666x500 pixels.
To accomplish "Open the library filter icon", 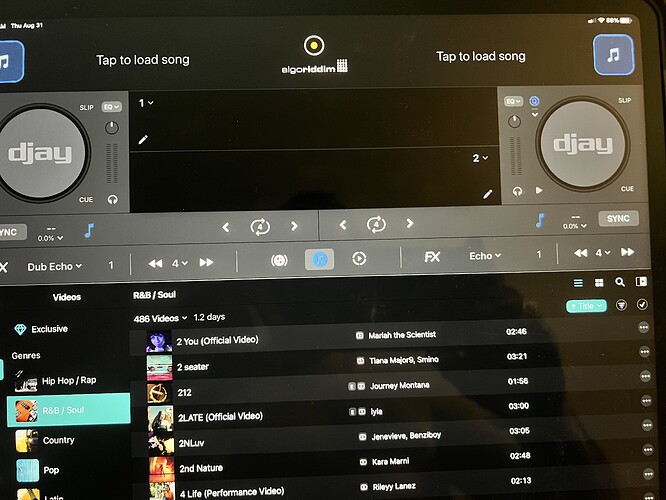I will [621, 305].
